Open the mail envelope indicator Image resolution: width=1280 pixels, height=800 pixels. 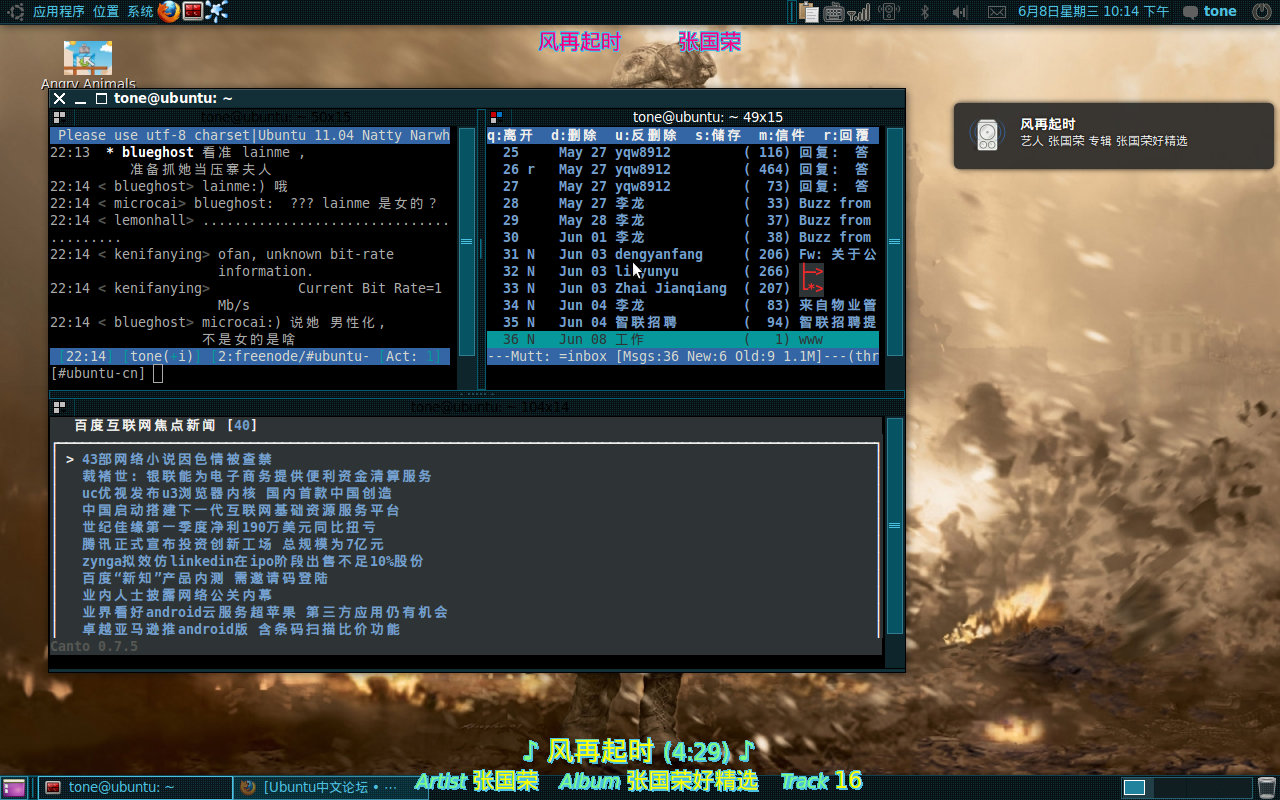coord(996,12)
